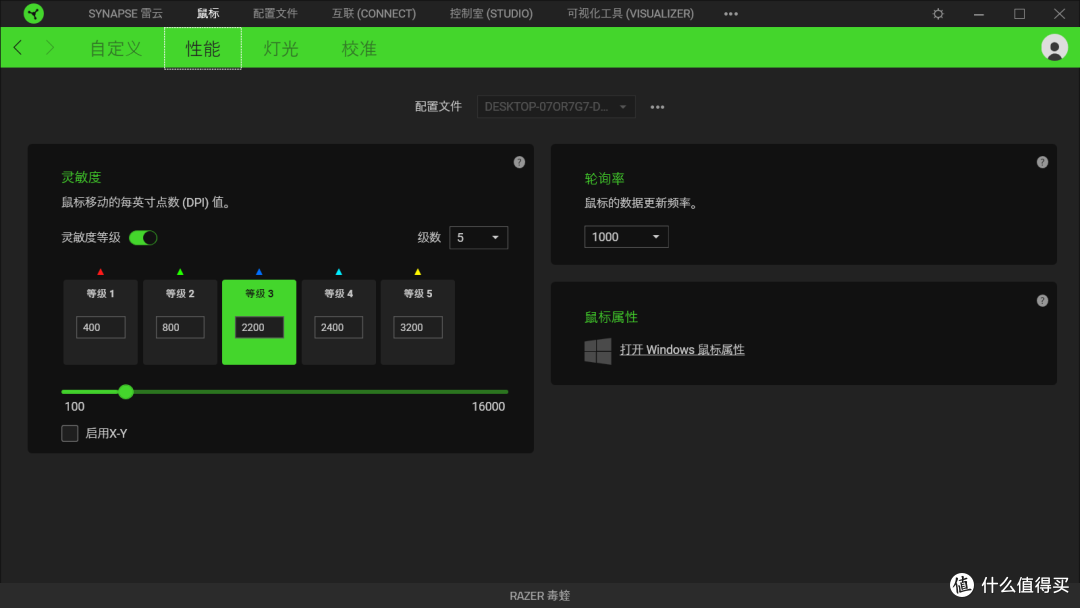
Task: Select the 等级 1 stage card
Action: click(101, 322)
